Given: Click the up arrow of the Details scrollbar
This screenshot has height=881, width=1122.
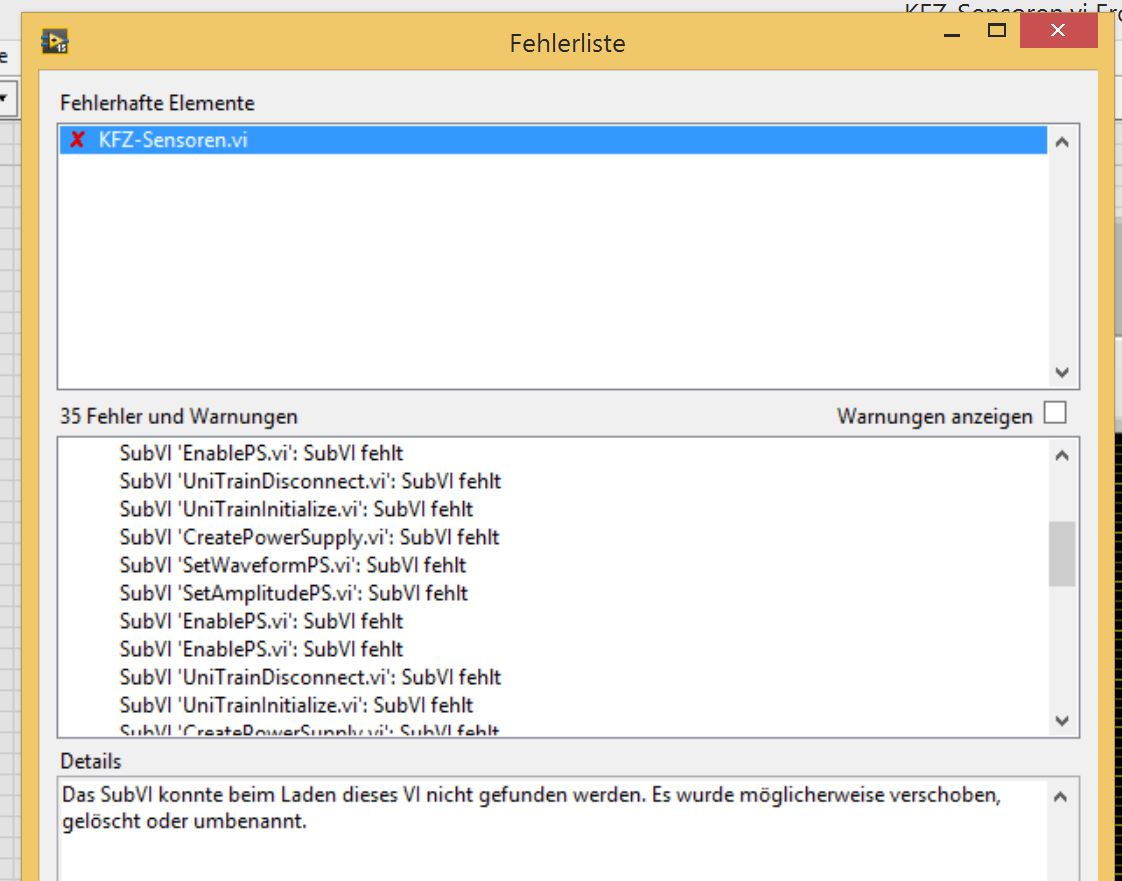Looking at the screenshot, I should [x=1060, y=797].
